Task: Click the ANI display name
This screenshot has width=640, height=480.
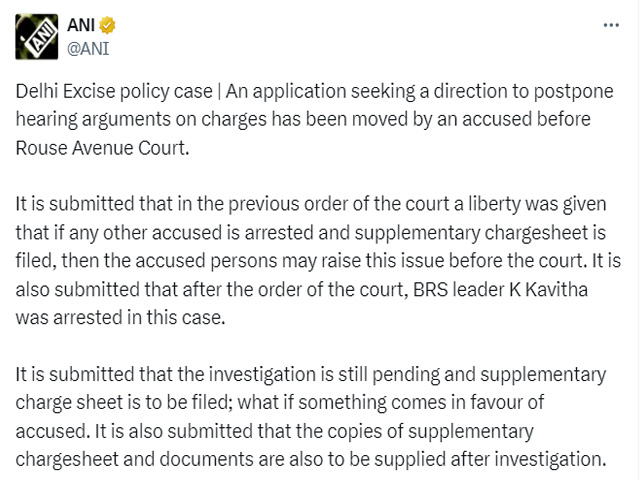Action: 81,25
